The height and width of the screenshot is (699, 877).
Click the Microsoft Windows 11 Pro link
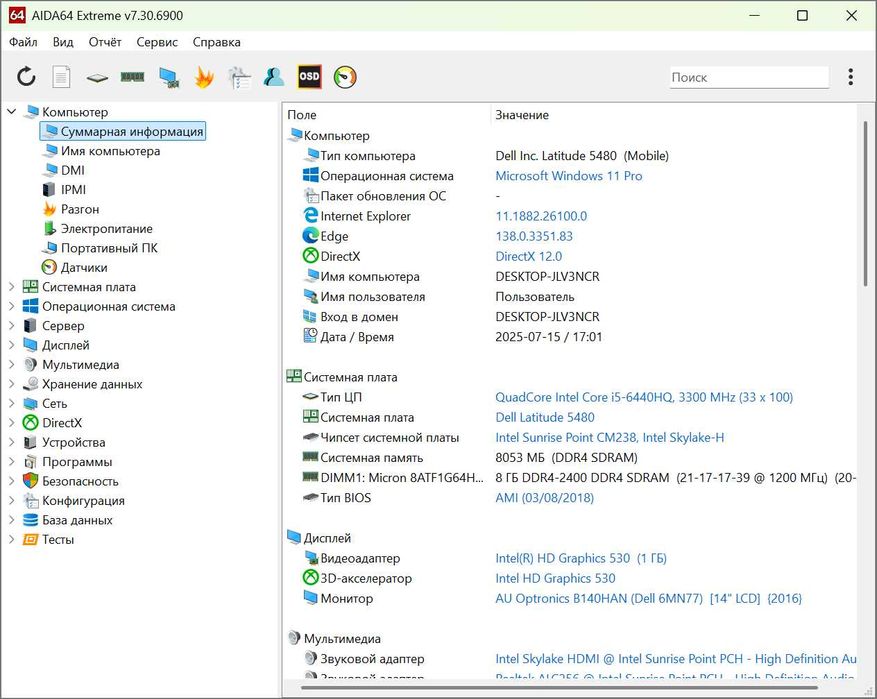(569, 176)
